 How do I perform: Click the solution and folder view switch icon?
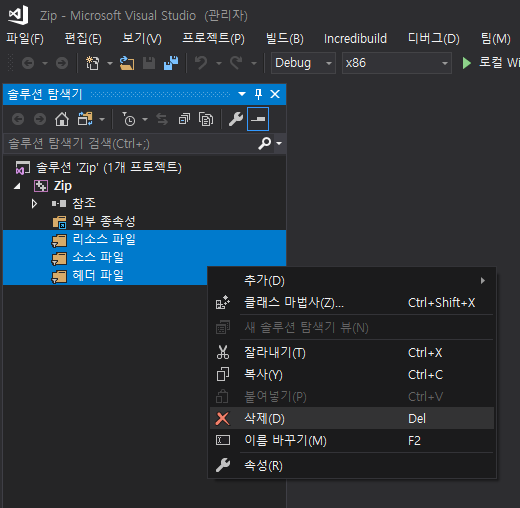pyautogui.click(x=85, y=119)
